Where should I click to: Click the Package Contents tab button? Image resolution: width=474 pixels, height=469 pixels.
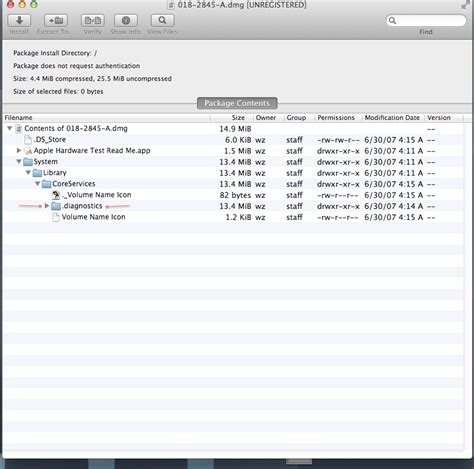237,103
